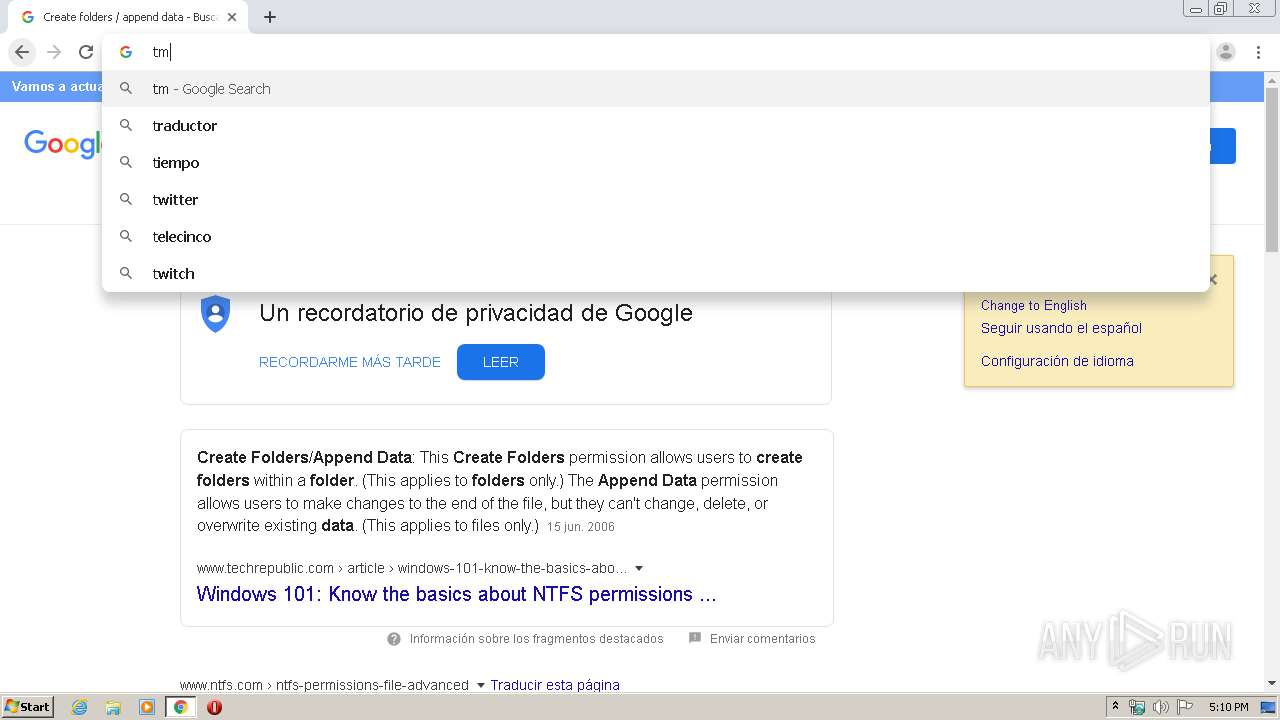Screen dimensions: 1280x720
Task: Open the Chrome three-dot menu
Action: pos(1258,52)
